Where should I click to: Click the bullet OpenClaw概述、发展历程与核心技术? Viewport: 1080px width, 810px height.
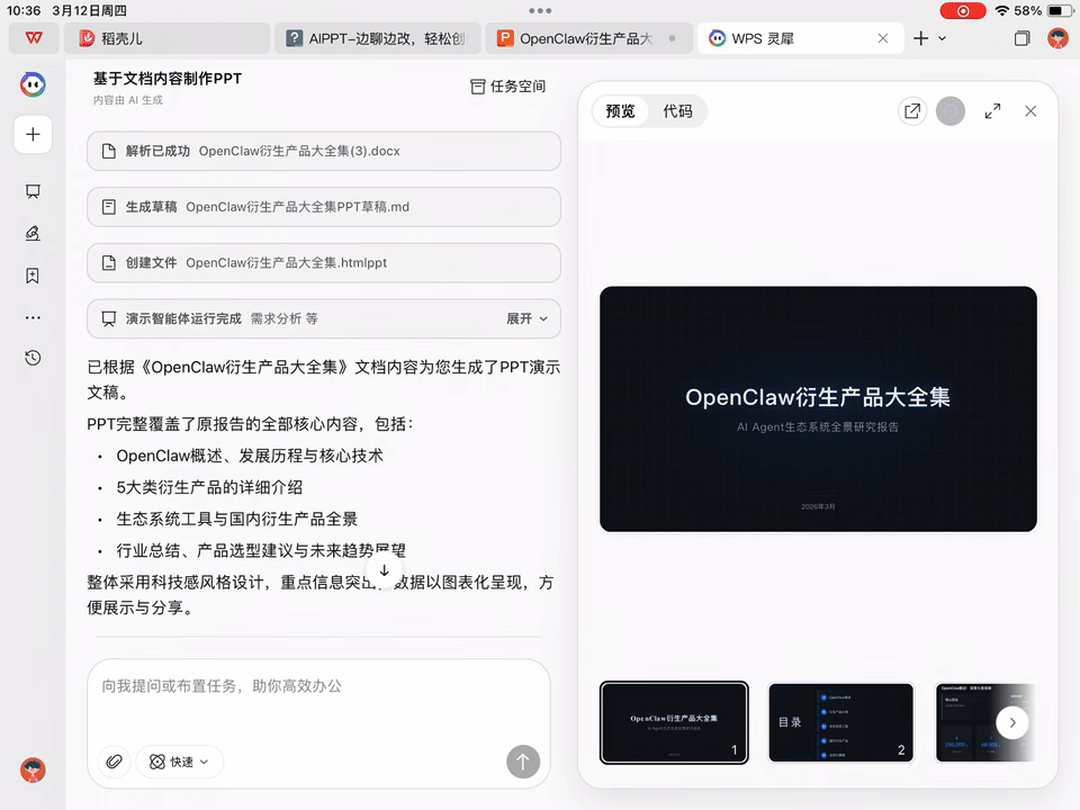(249, 456)
